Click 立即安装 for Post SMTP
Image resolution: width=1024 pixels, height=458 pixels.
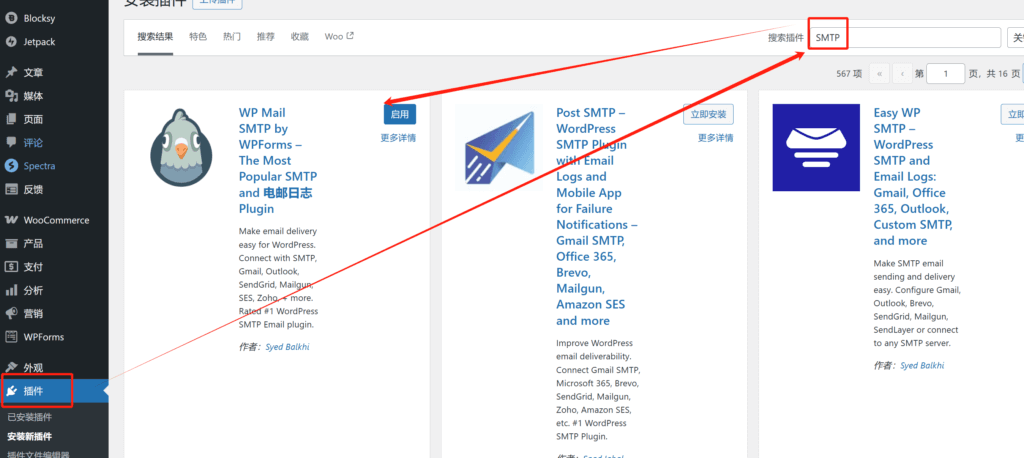pyautogui.click(x=708, y=114)
